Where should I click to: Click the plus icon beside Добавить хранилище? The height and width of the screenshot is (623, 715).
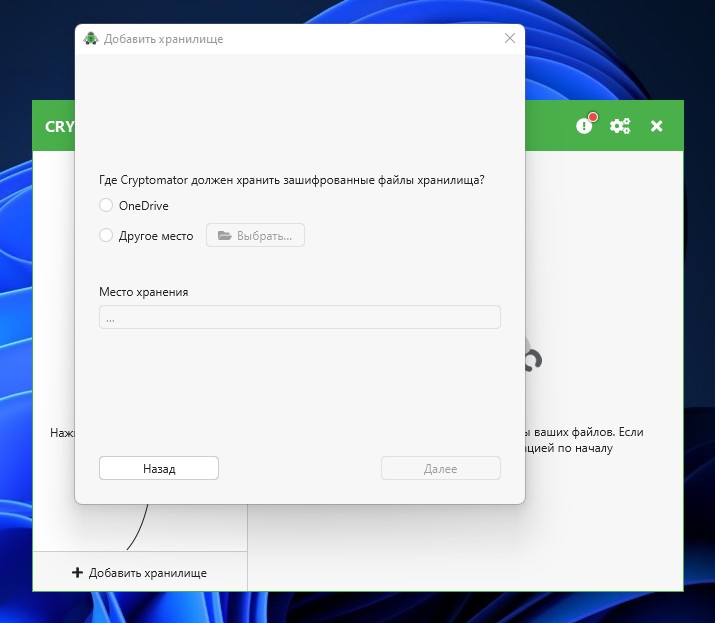[x=78, y=572]
